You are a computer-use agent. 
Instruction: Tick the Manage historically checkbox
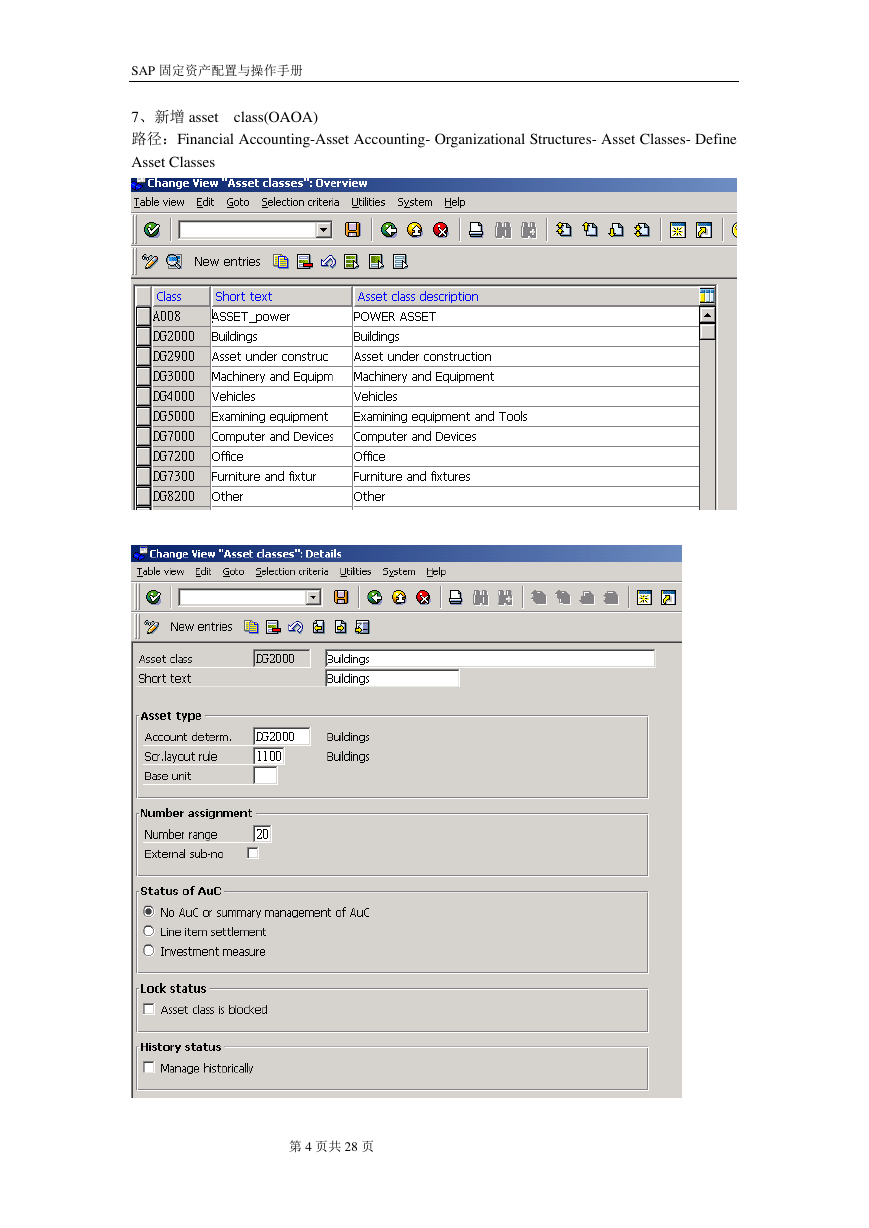click(149, 1068)
